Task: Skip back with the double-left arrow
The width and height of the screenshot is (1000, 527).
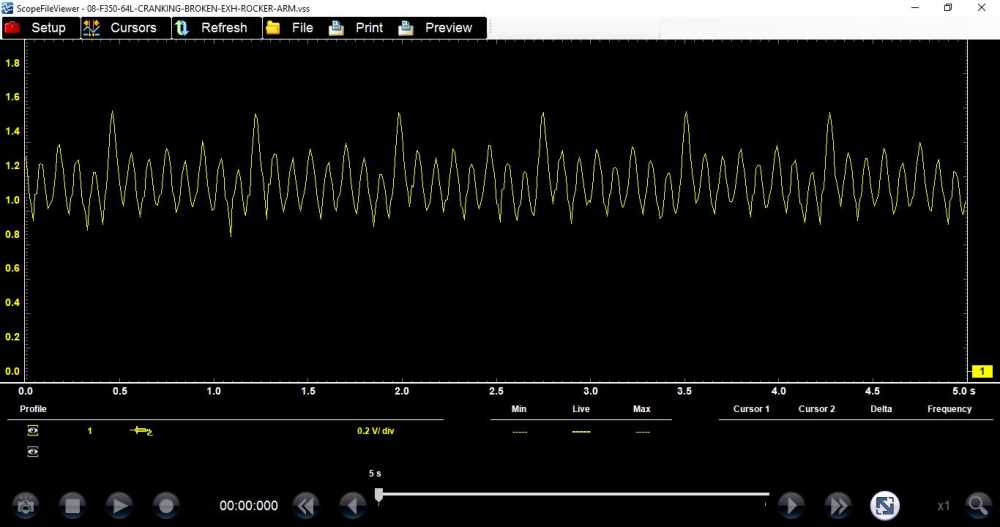Action: click(x=306, y=505)
